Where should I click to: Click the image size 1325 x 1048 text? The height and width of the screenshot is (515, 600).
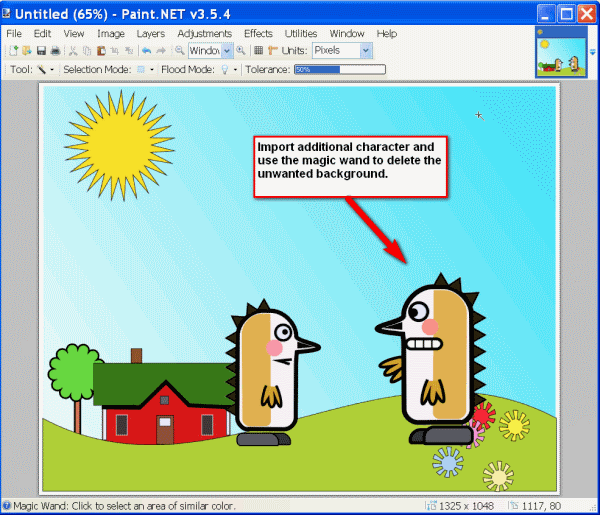(466, 506)
